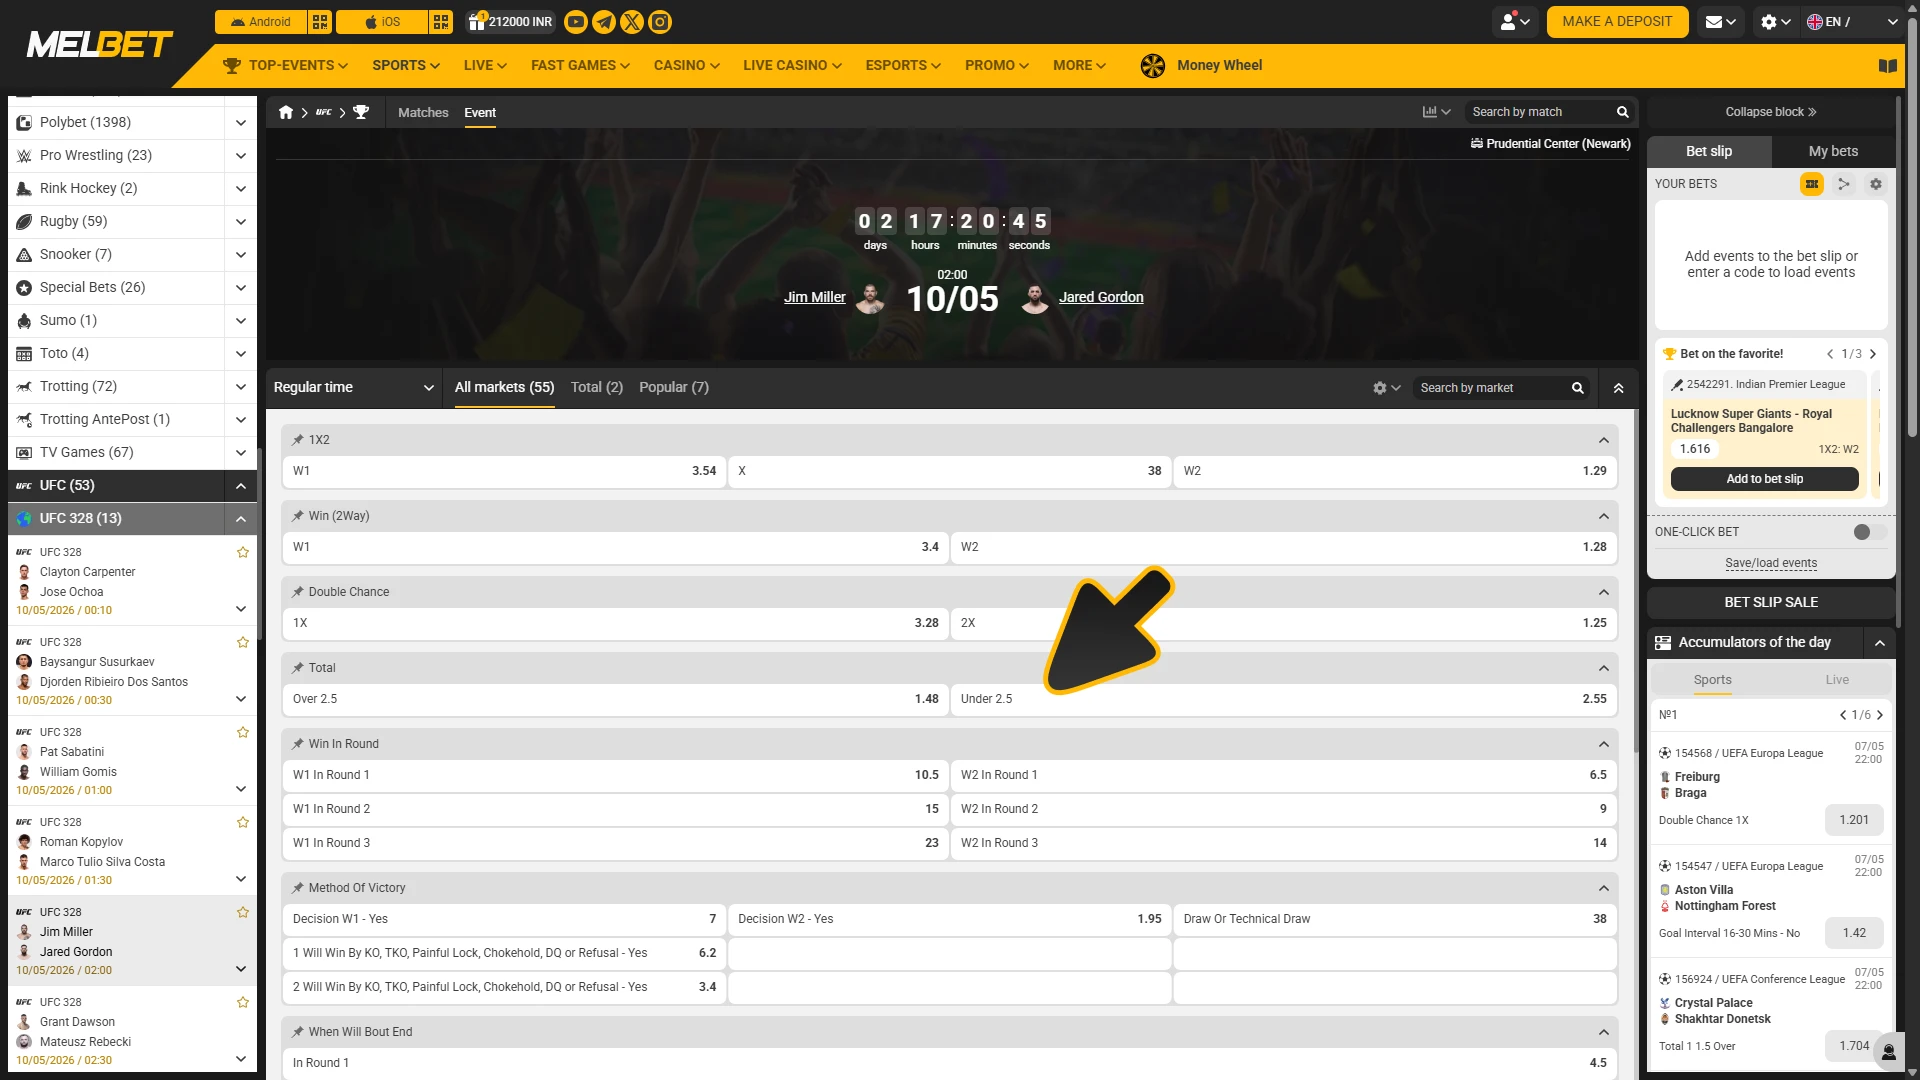Image resolution: width=1920 pixels, height=1080 pixels.
Task: Switch to the My bets tab
Action: pos(1833,151)
